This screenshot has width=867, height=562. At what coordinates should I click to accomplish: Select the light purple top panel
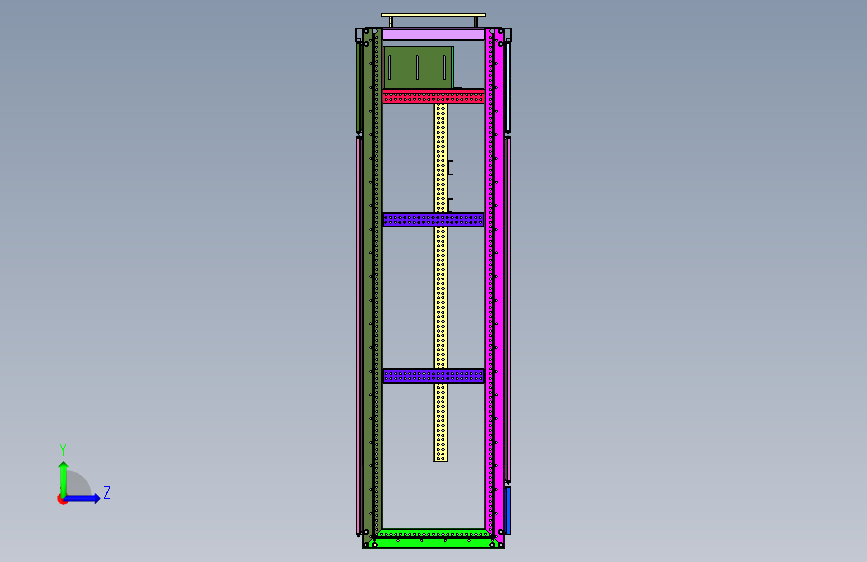tap(434, 35)
